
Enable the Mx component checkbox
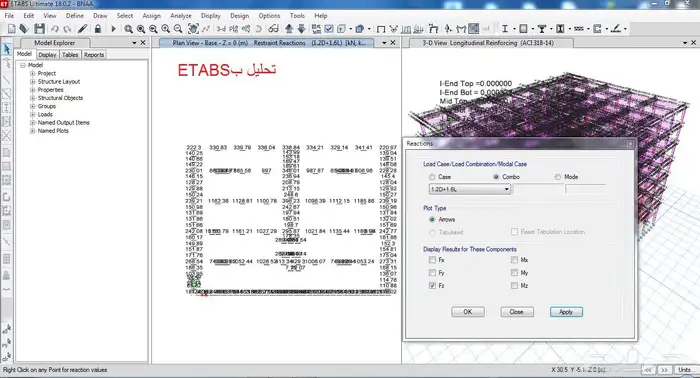click(x=514, y=260)
